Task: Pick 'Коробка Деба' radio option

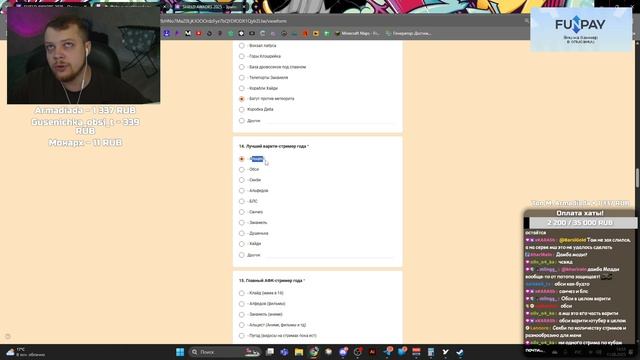Action: 242,109
